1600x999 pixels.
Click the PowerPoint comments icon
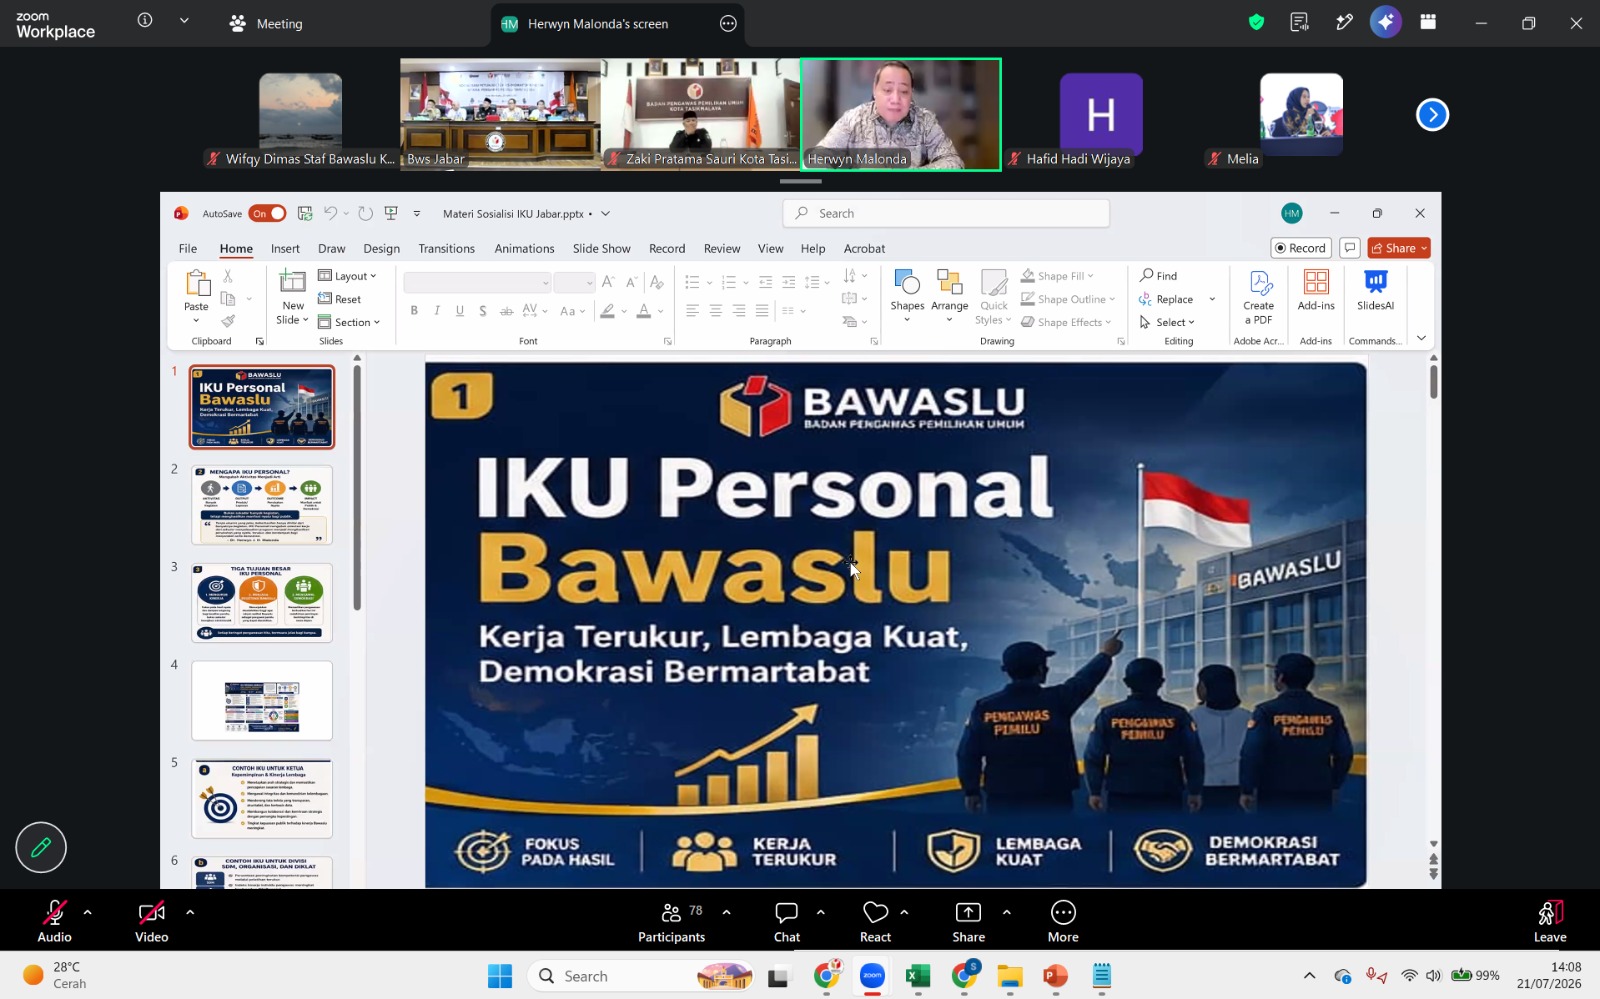1349,248
